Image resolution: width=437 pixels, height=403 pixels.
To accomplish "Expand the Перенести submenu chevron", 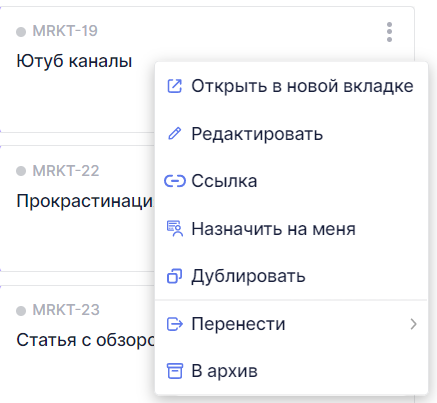I will [x=413, y=324].
